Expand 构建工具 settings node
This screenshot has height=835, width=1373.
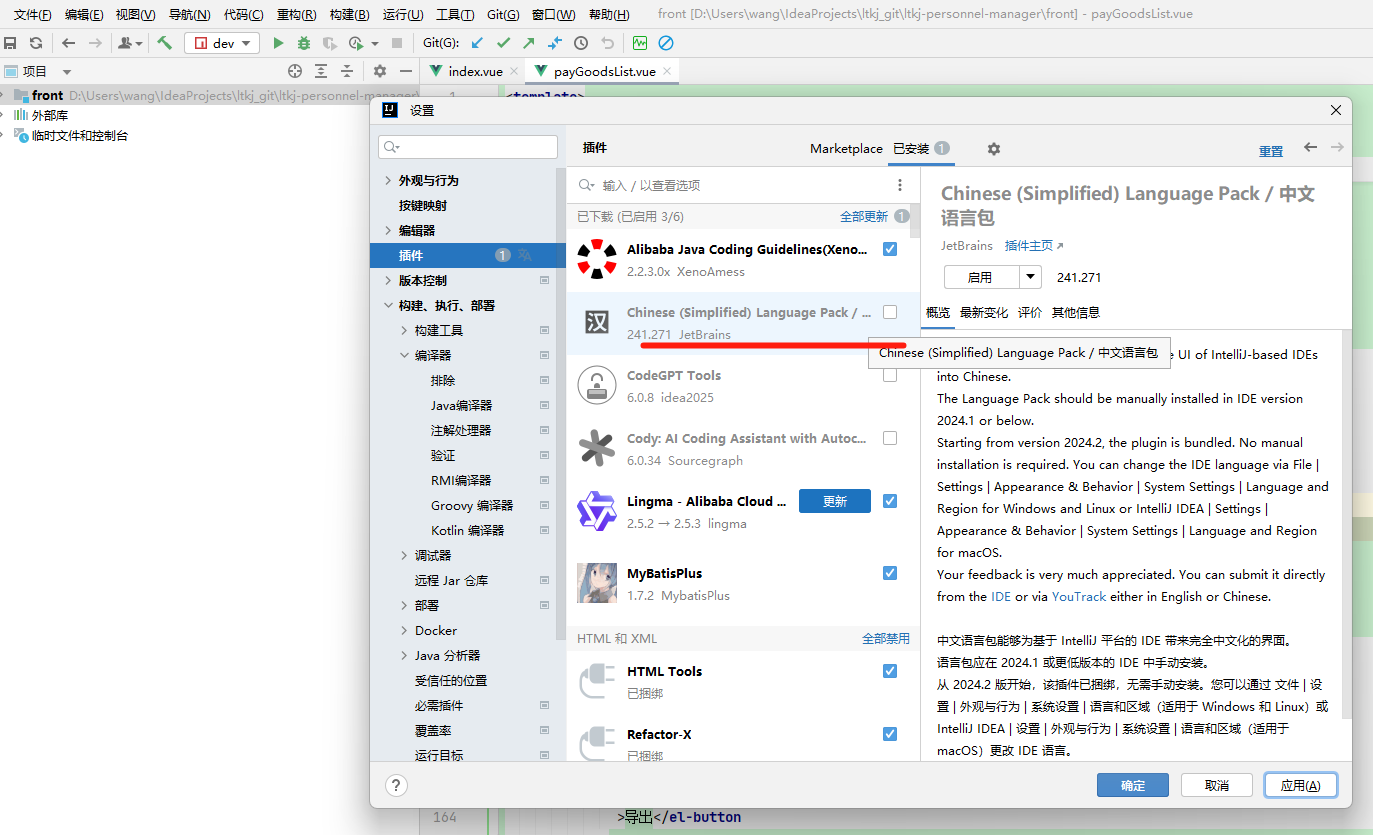404,331
